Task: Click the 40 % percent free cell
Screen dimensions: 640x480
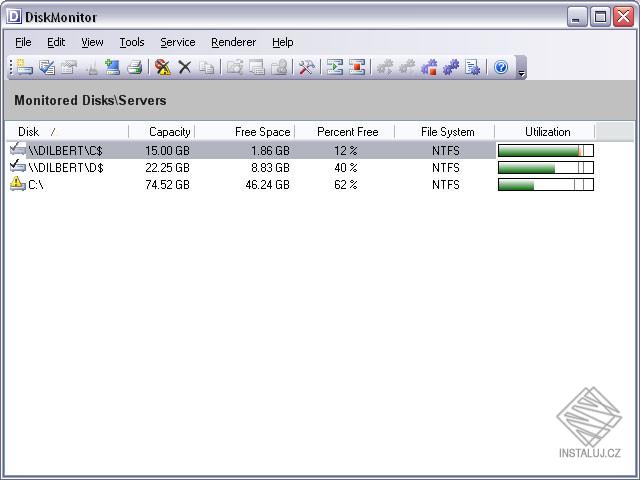Action: click(x=346, y=168)
